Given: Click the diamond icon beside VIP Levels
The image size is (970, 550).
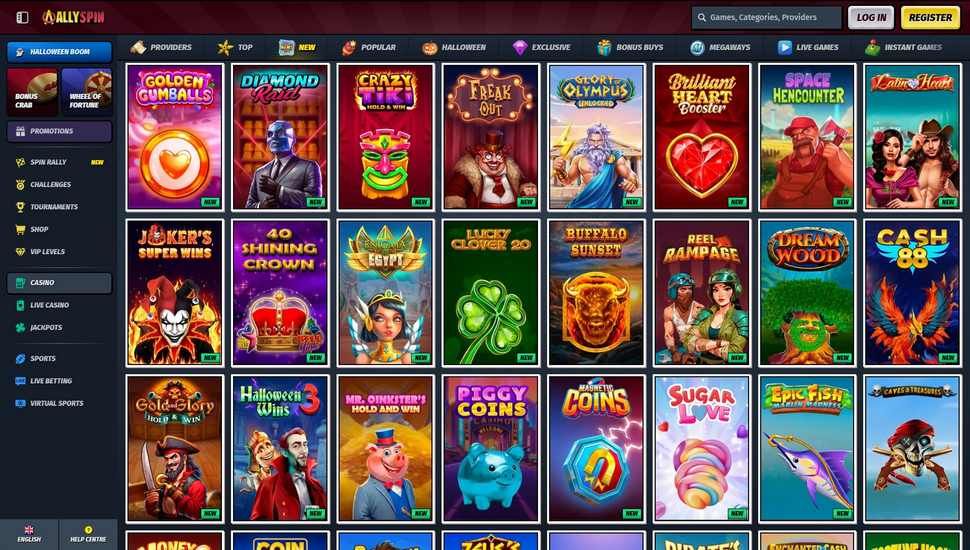Looking at the screenshot, I should coord(20,251).
